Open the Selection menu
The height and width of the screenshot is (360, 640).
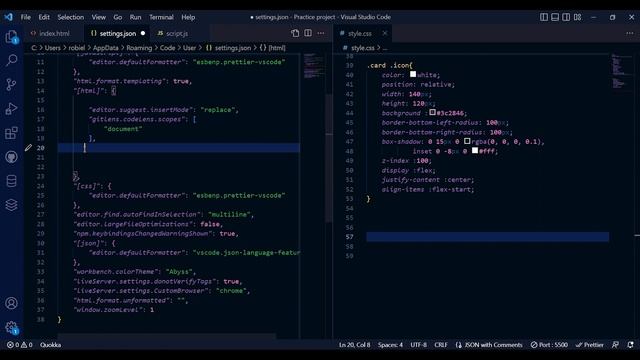[71, 17]
